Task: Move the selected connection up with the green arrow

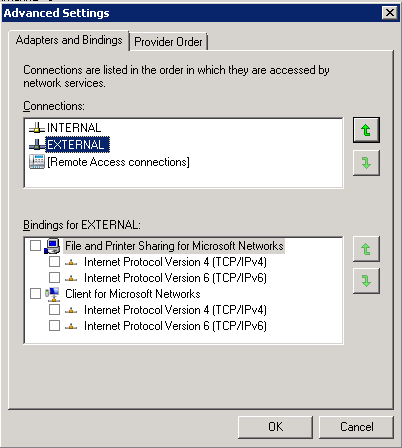Action: pyautogui.click(x=366, y=130)
